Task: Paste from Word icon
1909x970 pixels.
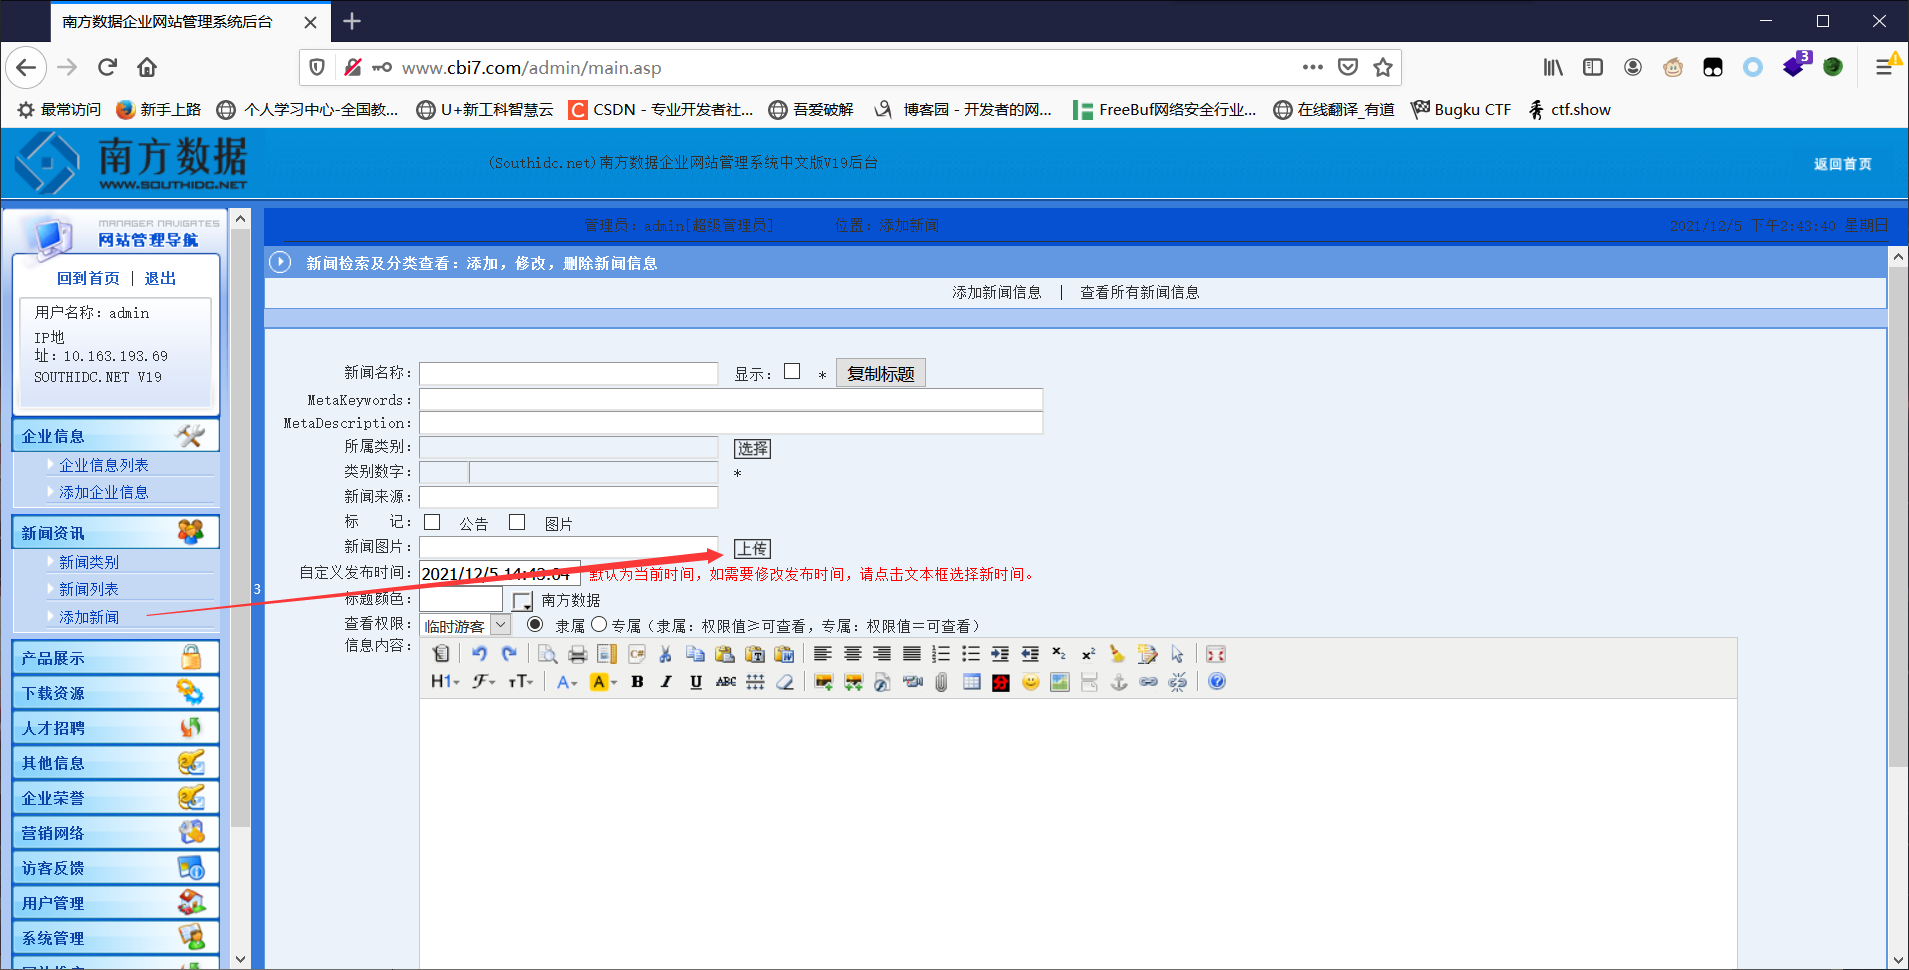Action: (785, 654)
